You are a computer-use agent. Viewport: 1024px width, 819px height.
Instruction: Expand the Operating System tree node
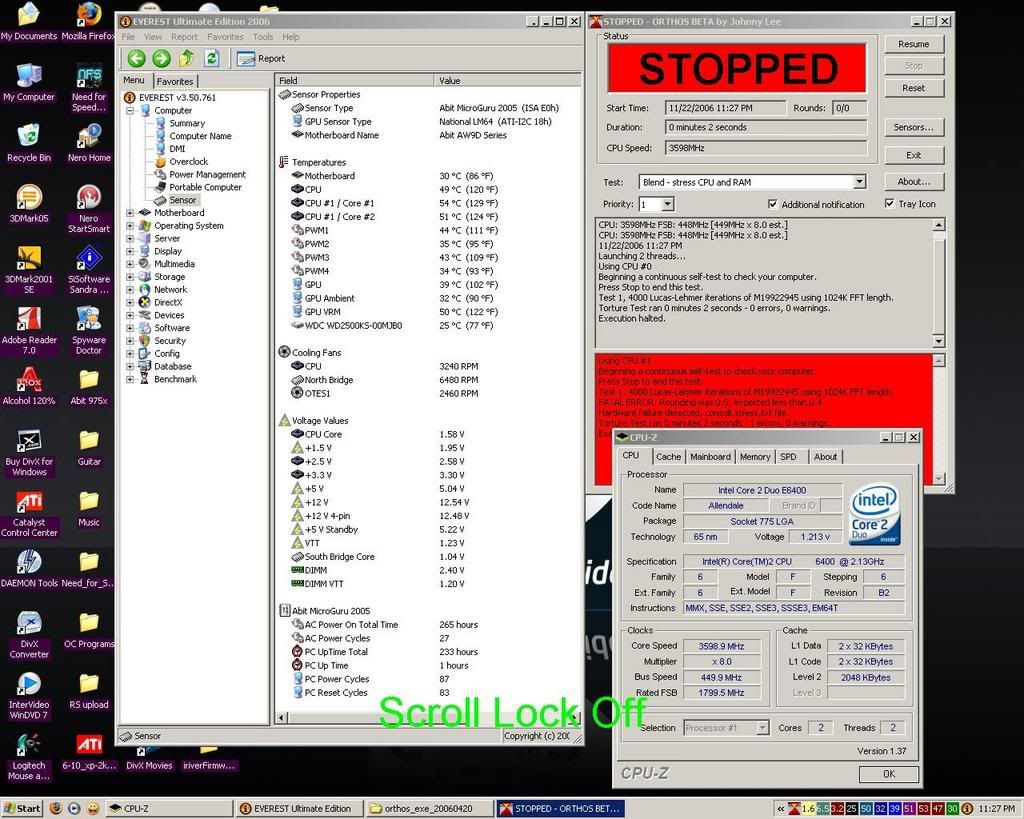pyautogui.click(x=130, y=226)
